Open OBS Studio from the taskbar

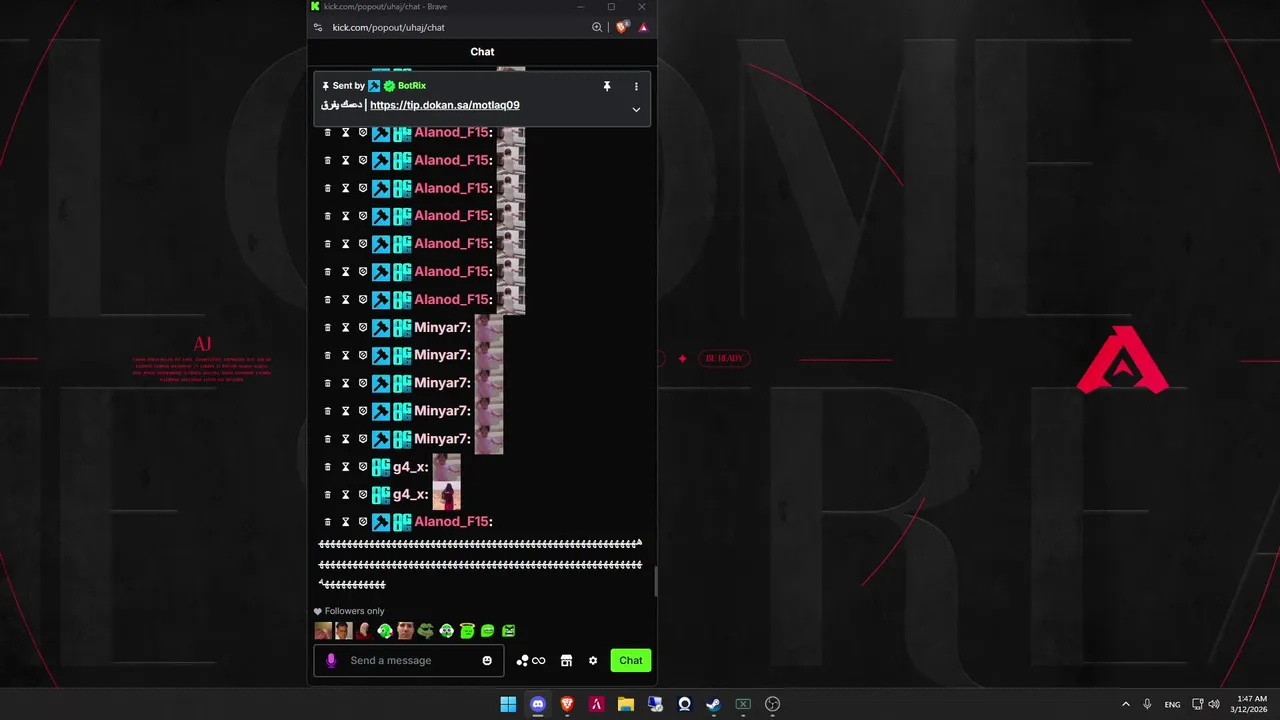point(772,704)
